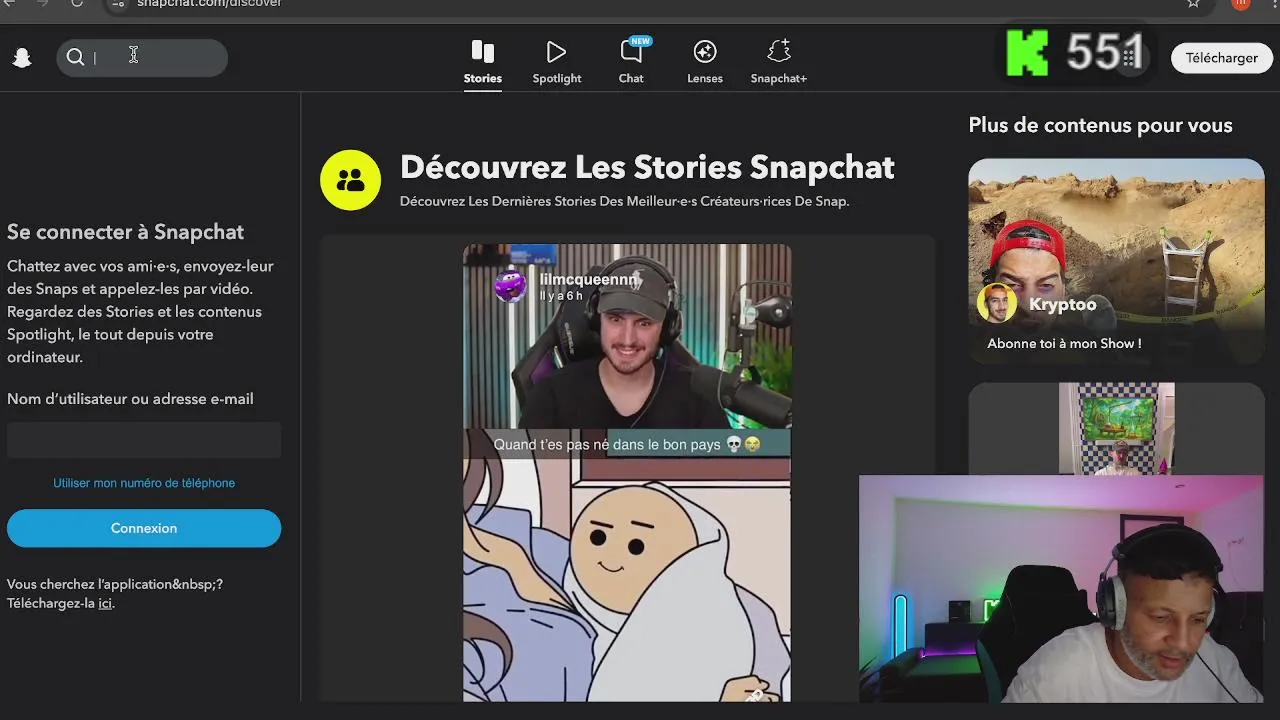1280x720 pixels.
Task: Open the Stories tab
Action: (x=483, y=62)
